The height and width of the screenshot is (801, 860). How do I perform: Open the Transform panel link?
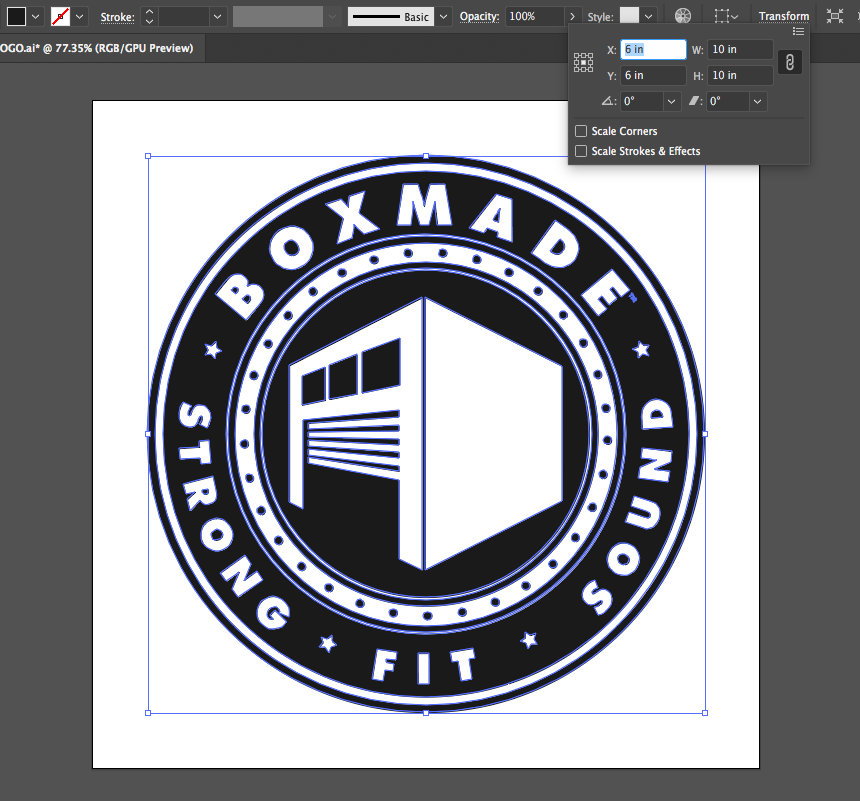click(784, 16)
